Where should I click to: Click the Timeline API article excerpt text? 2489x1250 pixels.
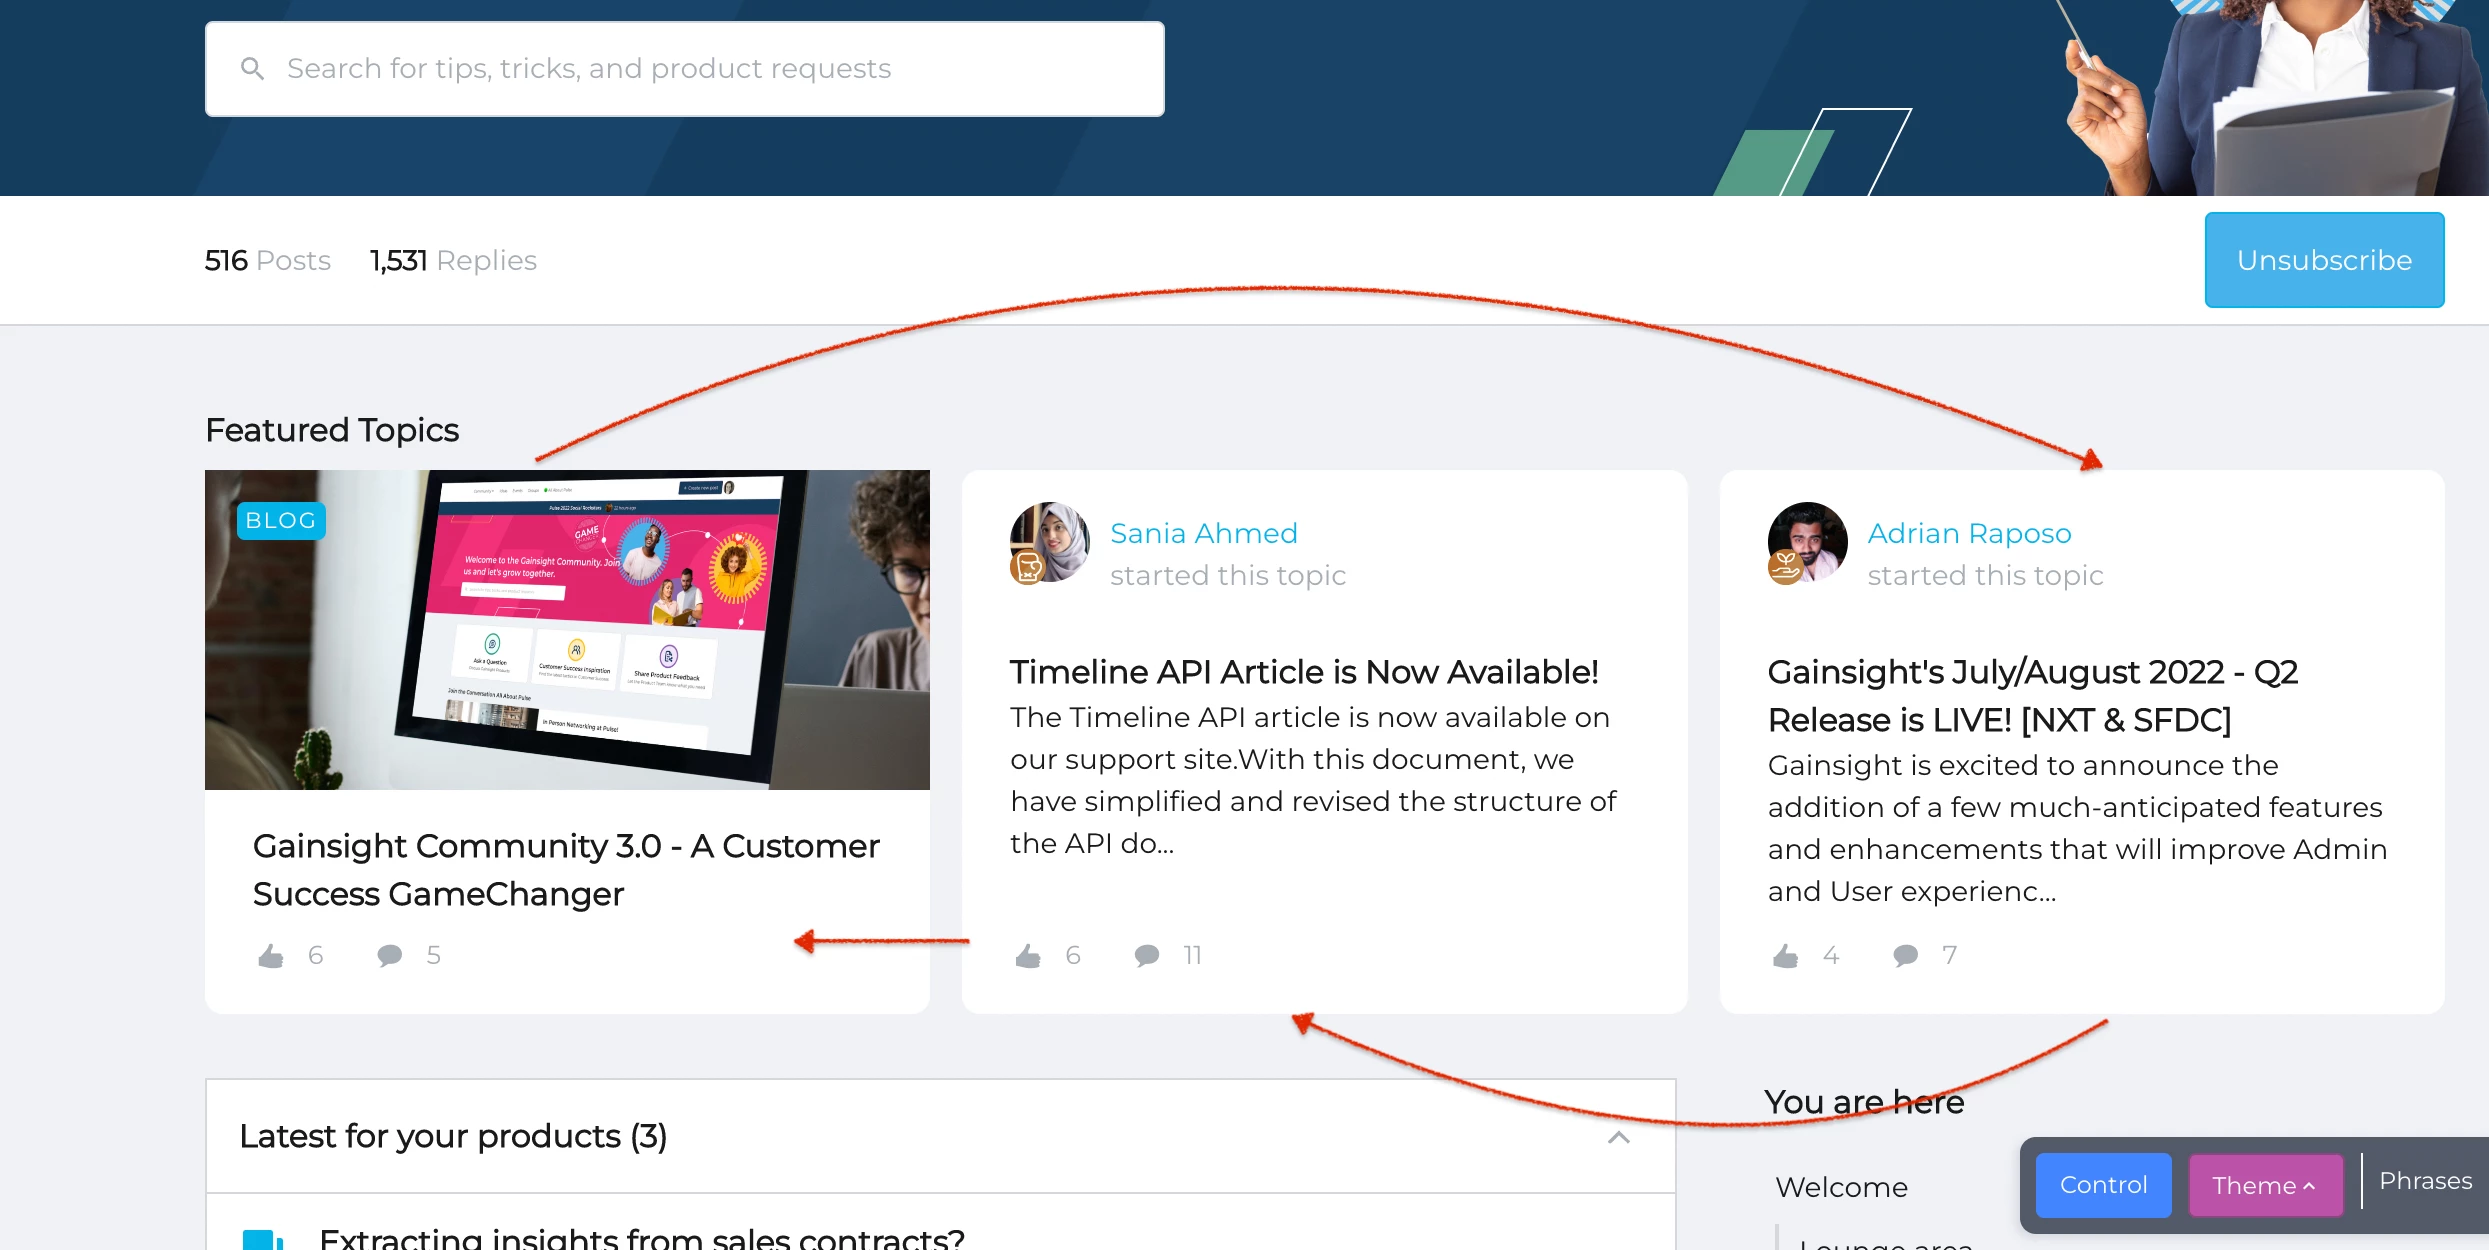(x=1312, y=780)
